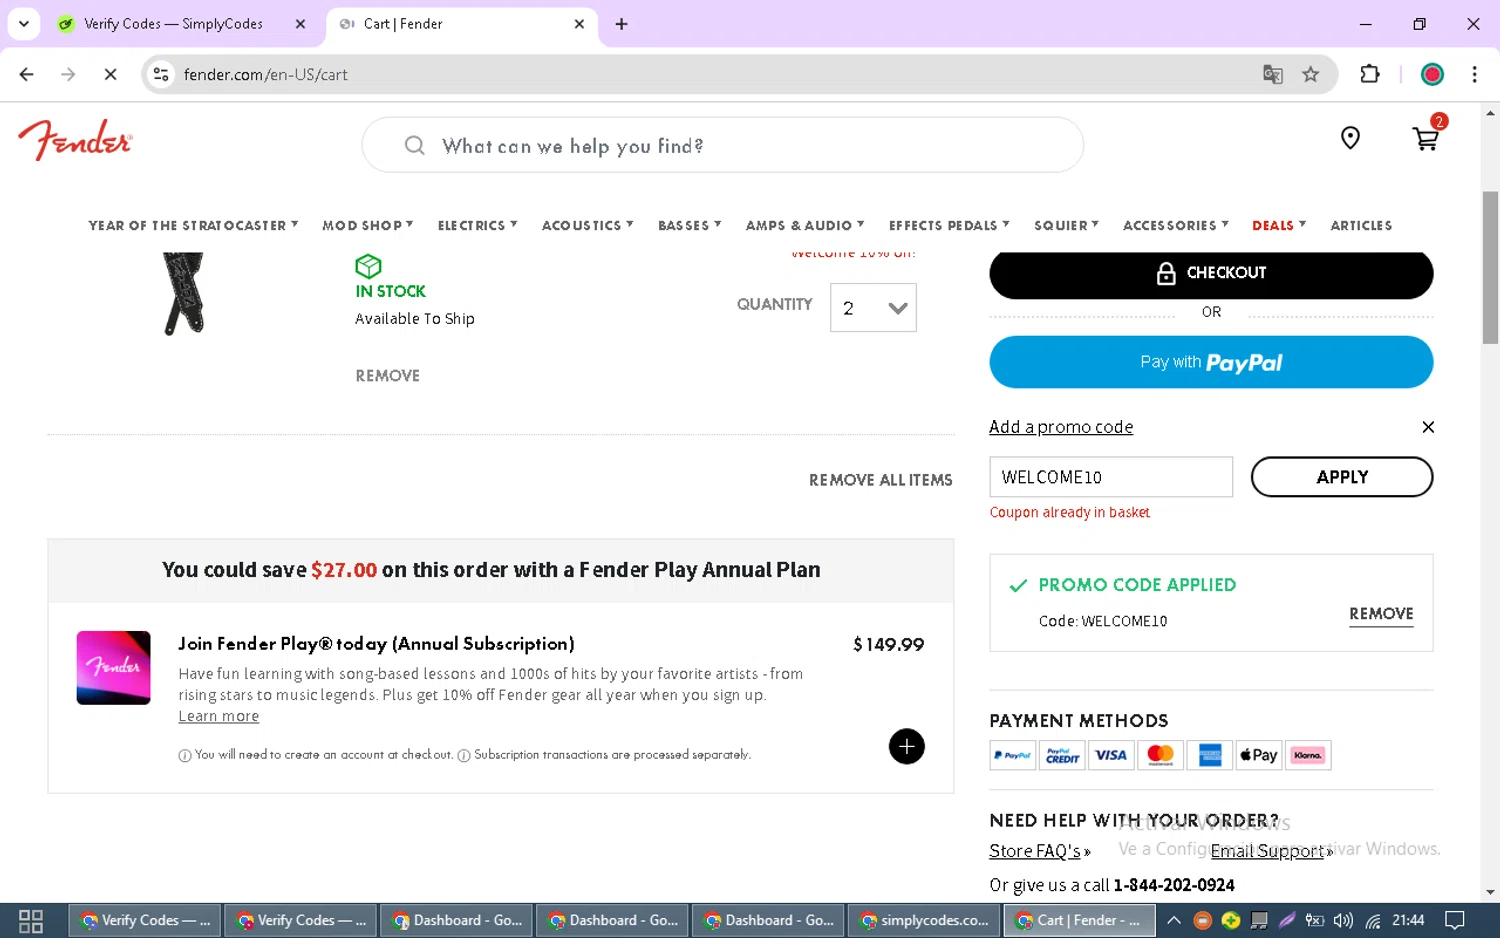Open the tab search dropdown arrow
Image resolution: width=1500 pixels, height=938 pixels.
click(24, 24)
